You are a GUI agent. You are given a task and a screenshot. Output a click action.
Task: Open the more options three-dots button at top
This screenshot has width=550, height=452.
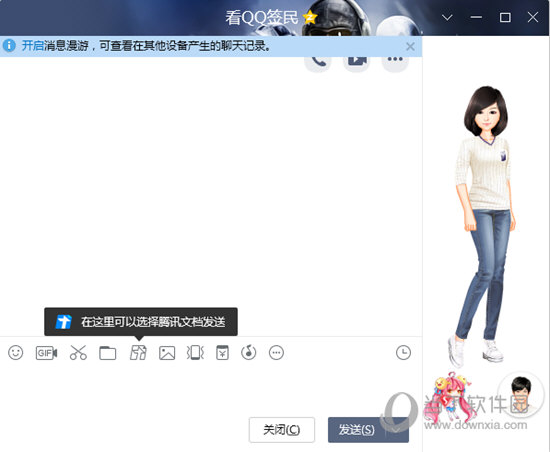point(395,62)
